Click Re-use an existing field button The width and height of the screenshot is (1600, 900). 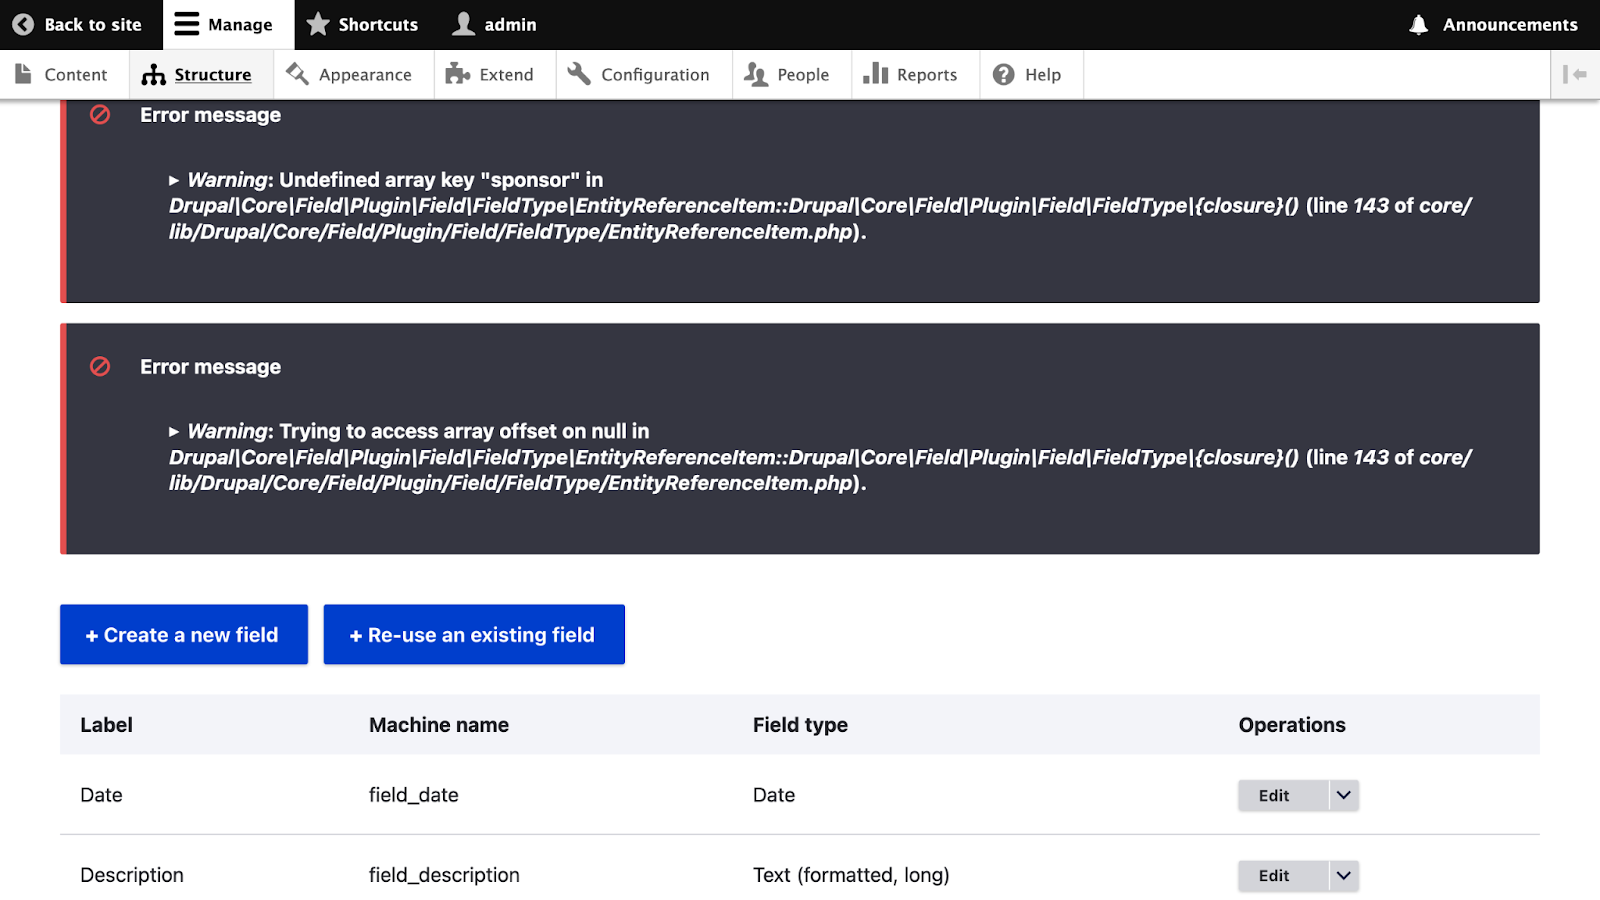pyautogui.click(x=474, y=635)
